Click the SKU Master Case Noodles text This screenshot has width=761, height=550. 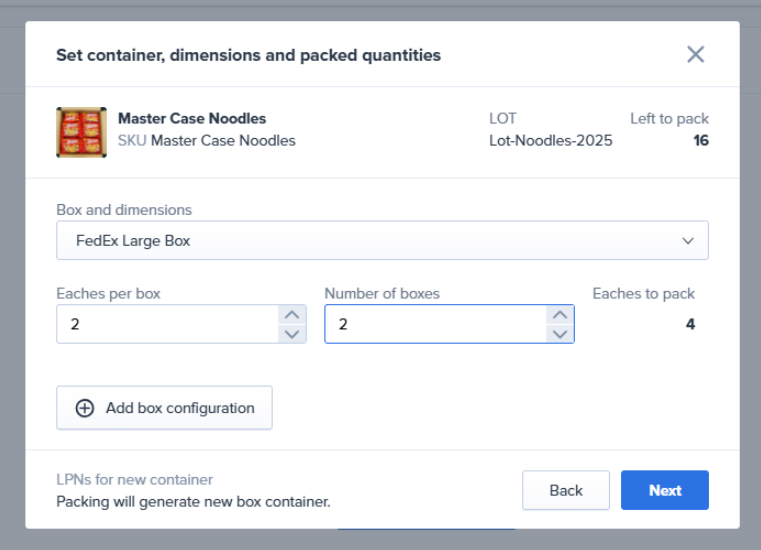[207, 141]
